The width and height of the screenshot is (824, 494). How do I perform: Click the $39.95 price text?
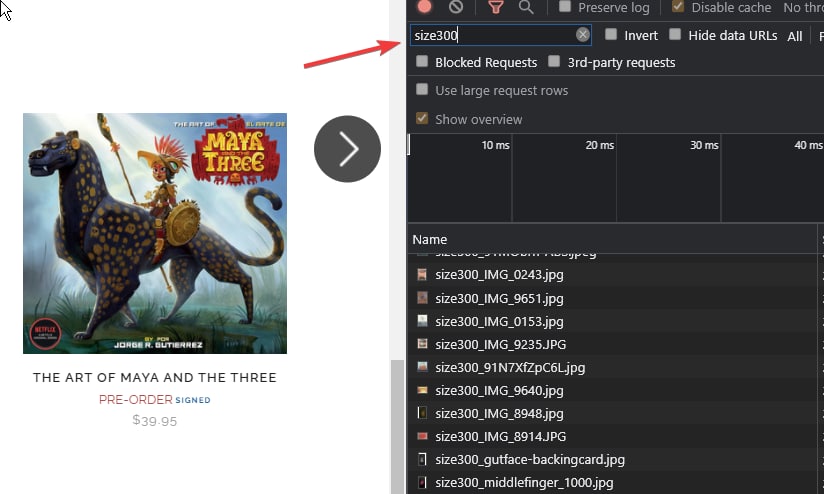point(154,420)
